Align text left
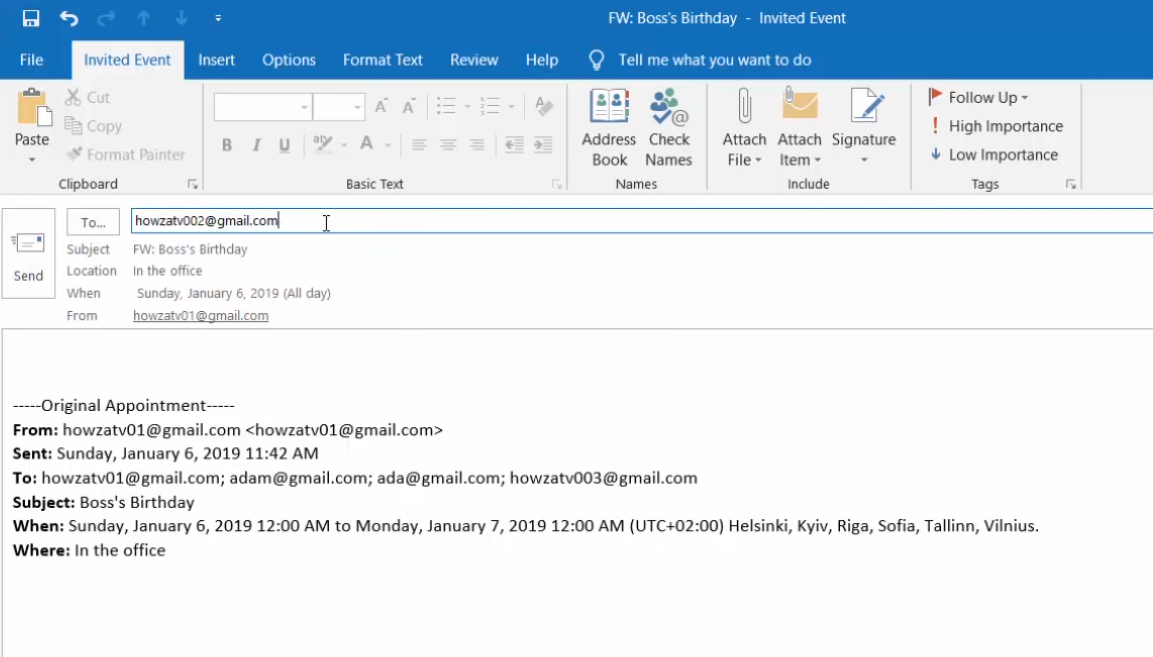The image size is (1153, 657). coord(419,145)
